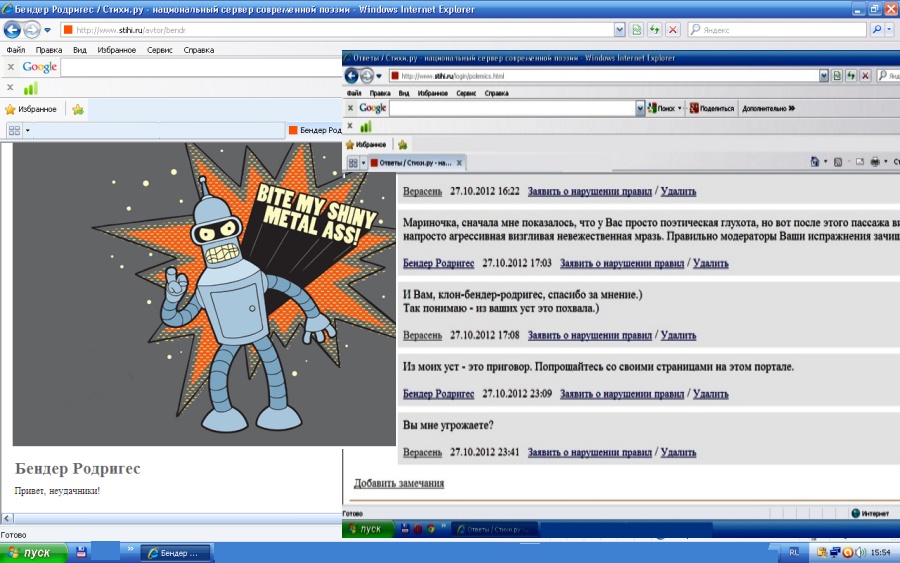Open Справка menu in Ответы window

pos(496,93)
